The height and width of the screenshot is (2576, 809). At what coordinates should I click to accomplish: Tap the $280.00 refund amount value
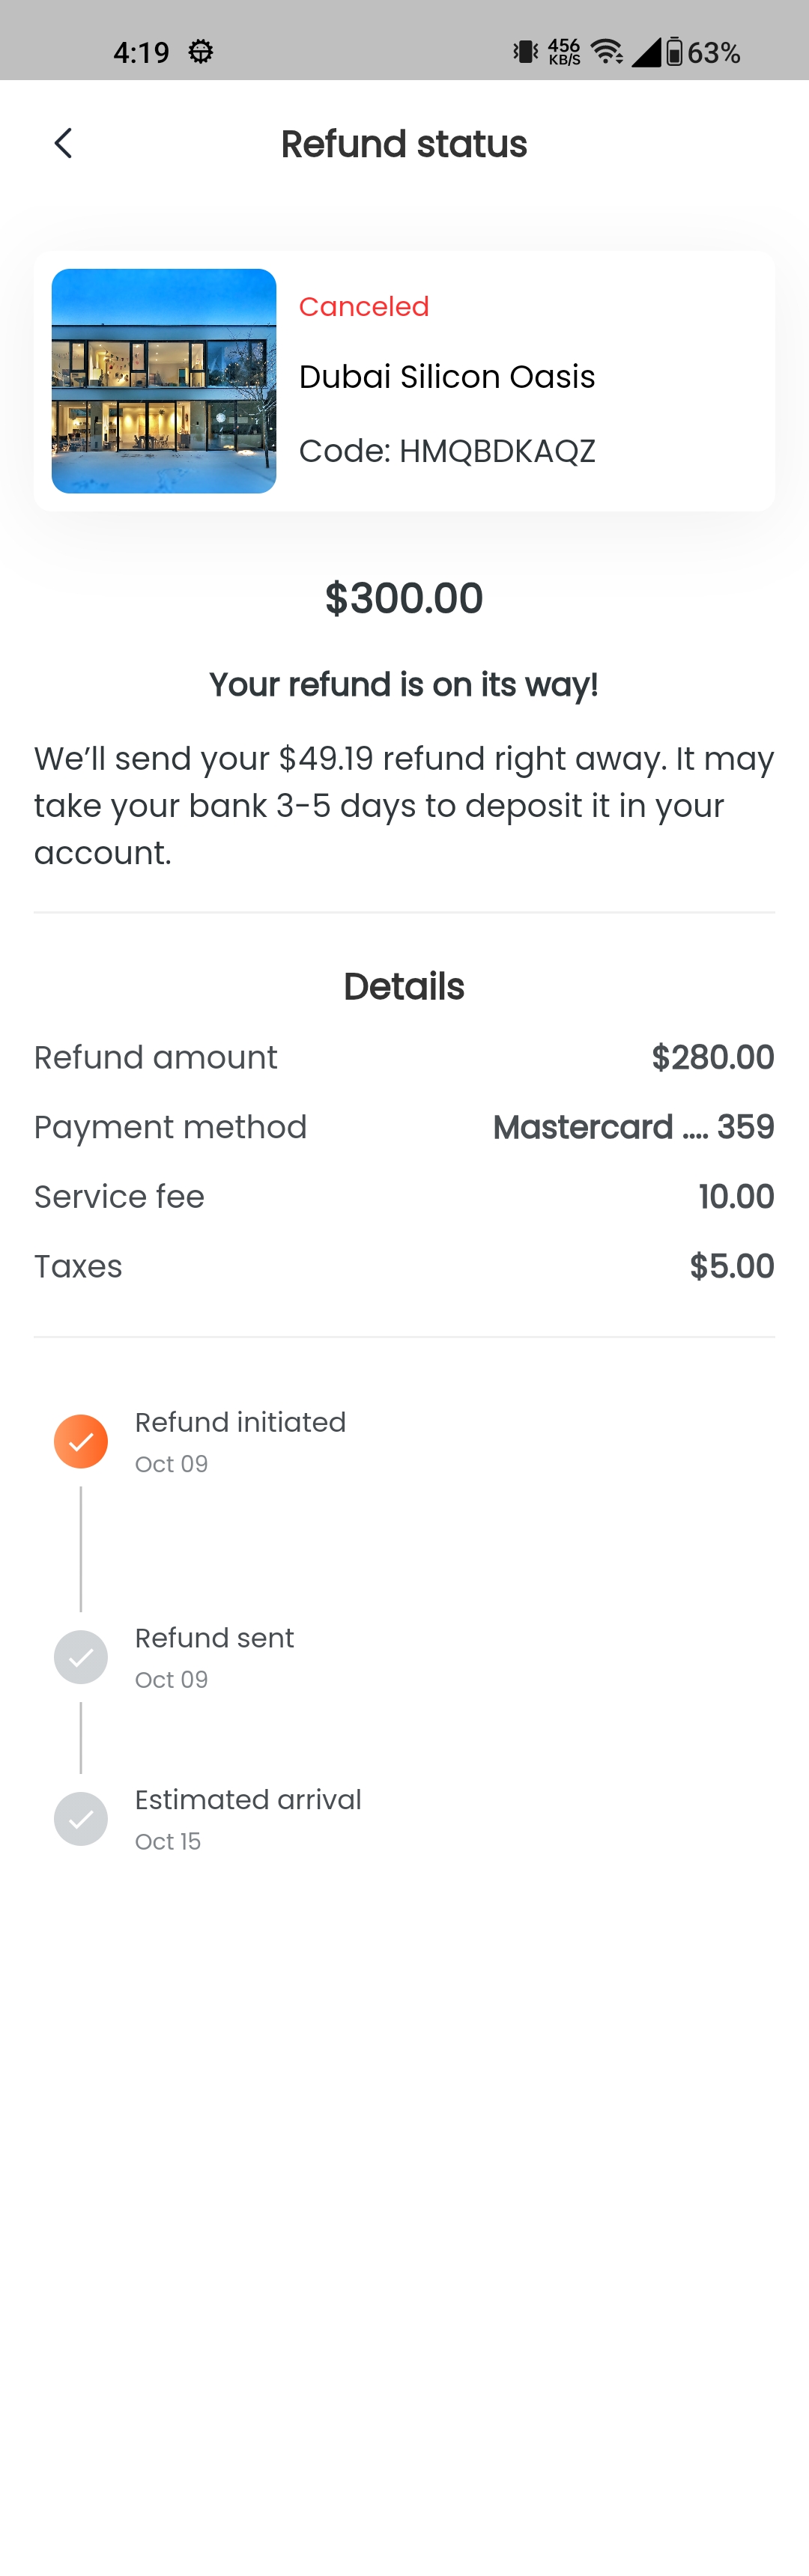point(712,1057)
